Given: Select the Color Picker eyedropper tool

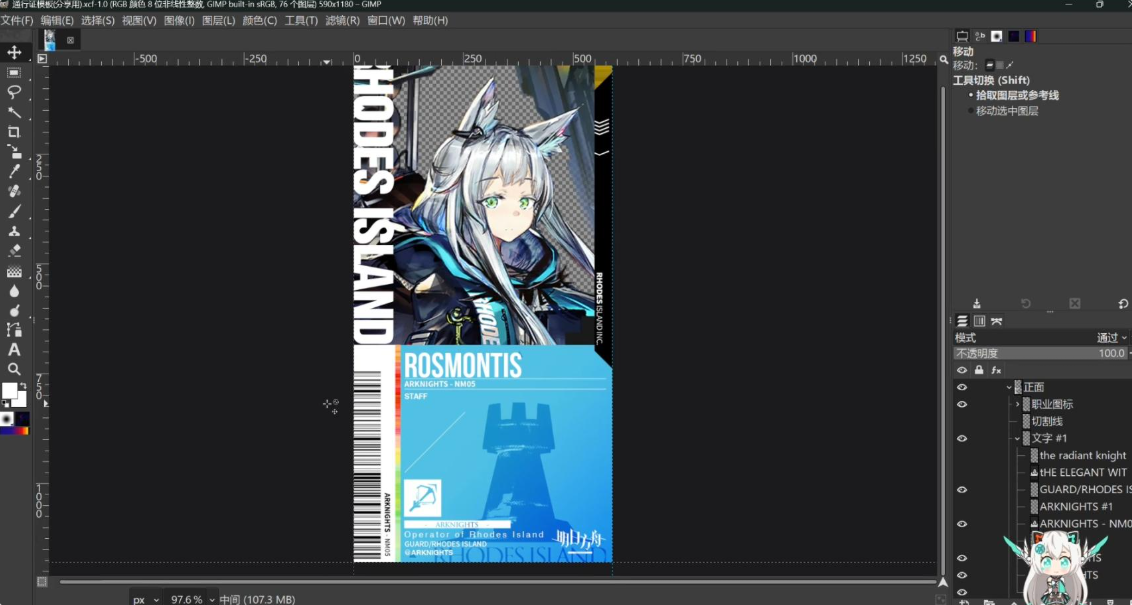Looking at the screenshot, I should (14, 171).
